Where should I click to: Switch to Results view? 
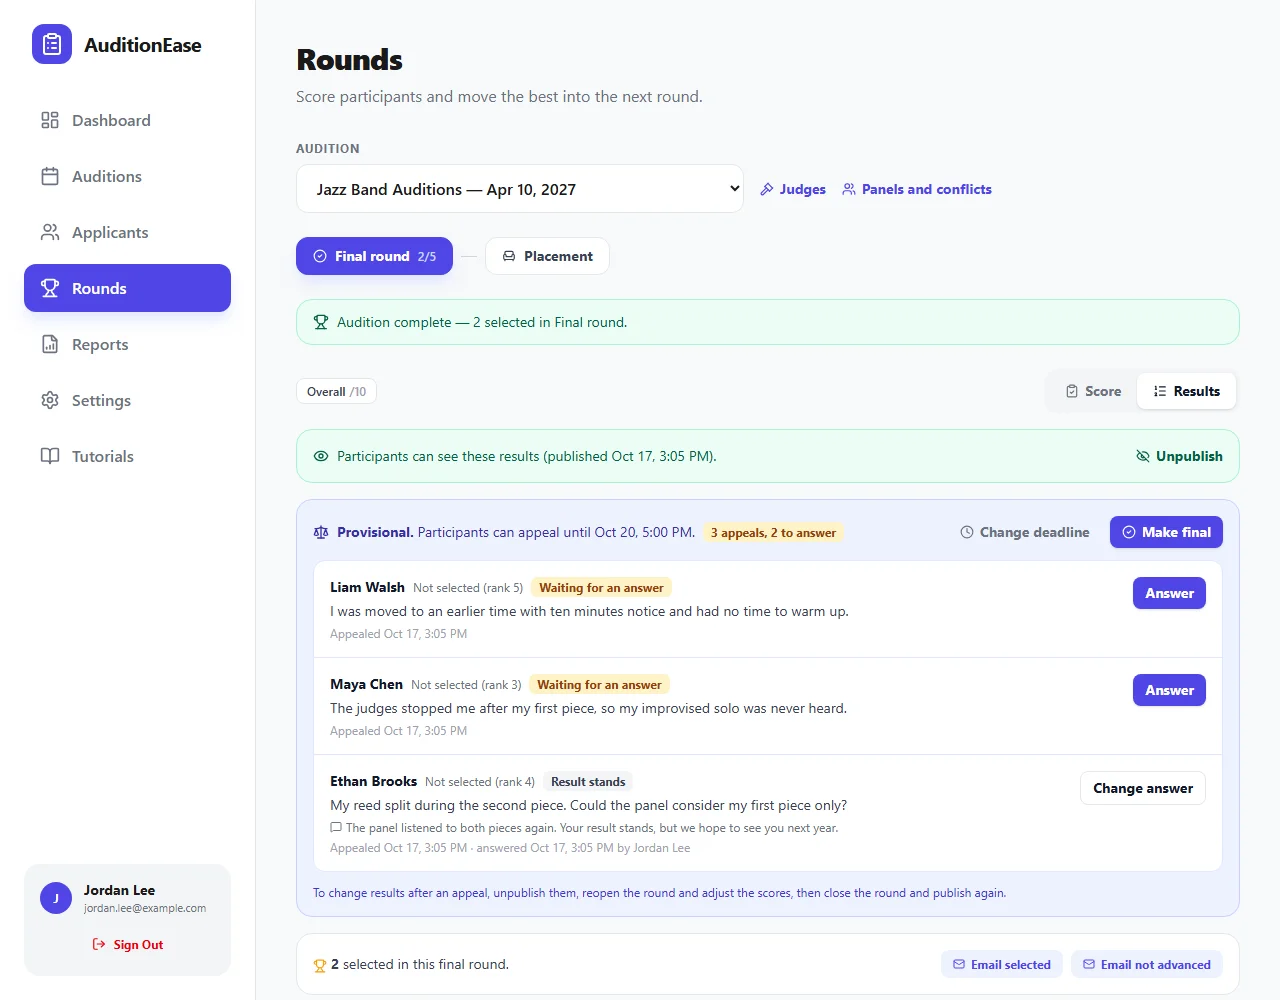(1187, 391)
